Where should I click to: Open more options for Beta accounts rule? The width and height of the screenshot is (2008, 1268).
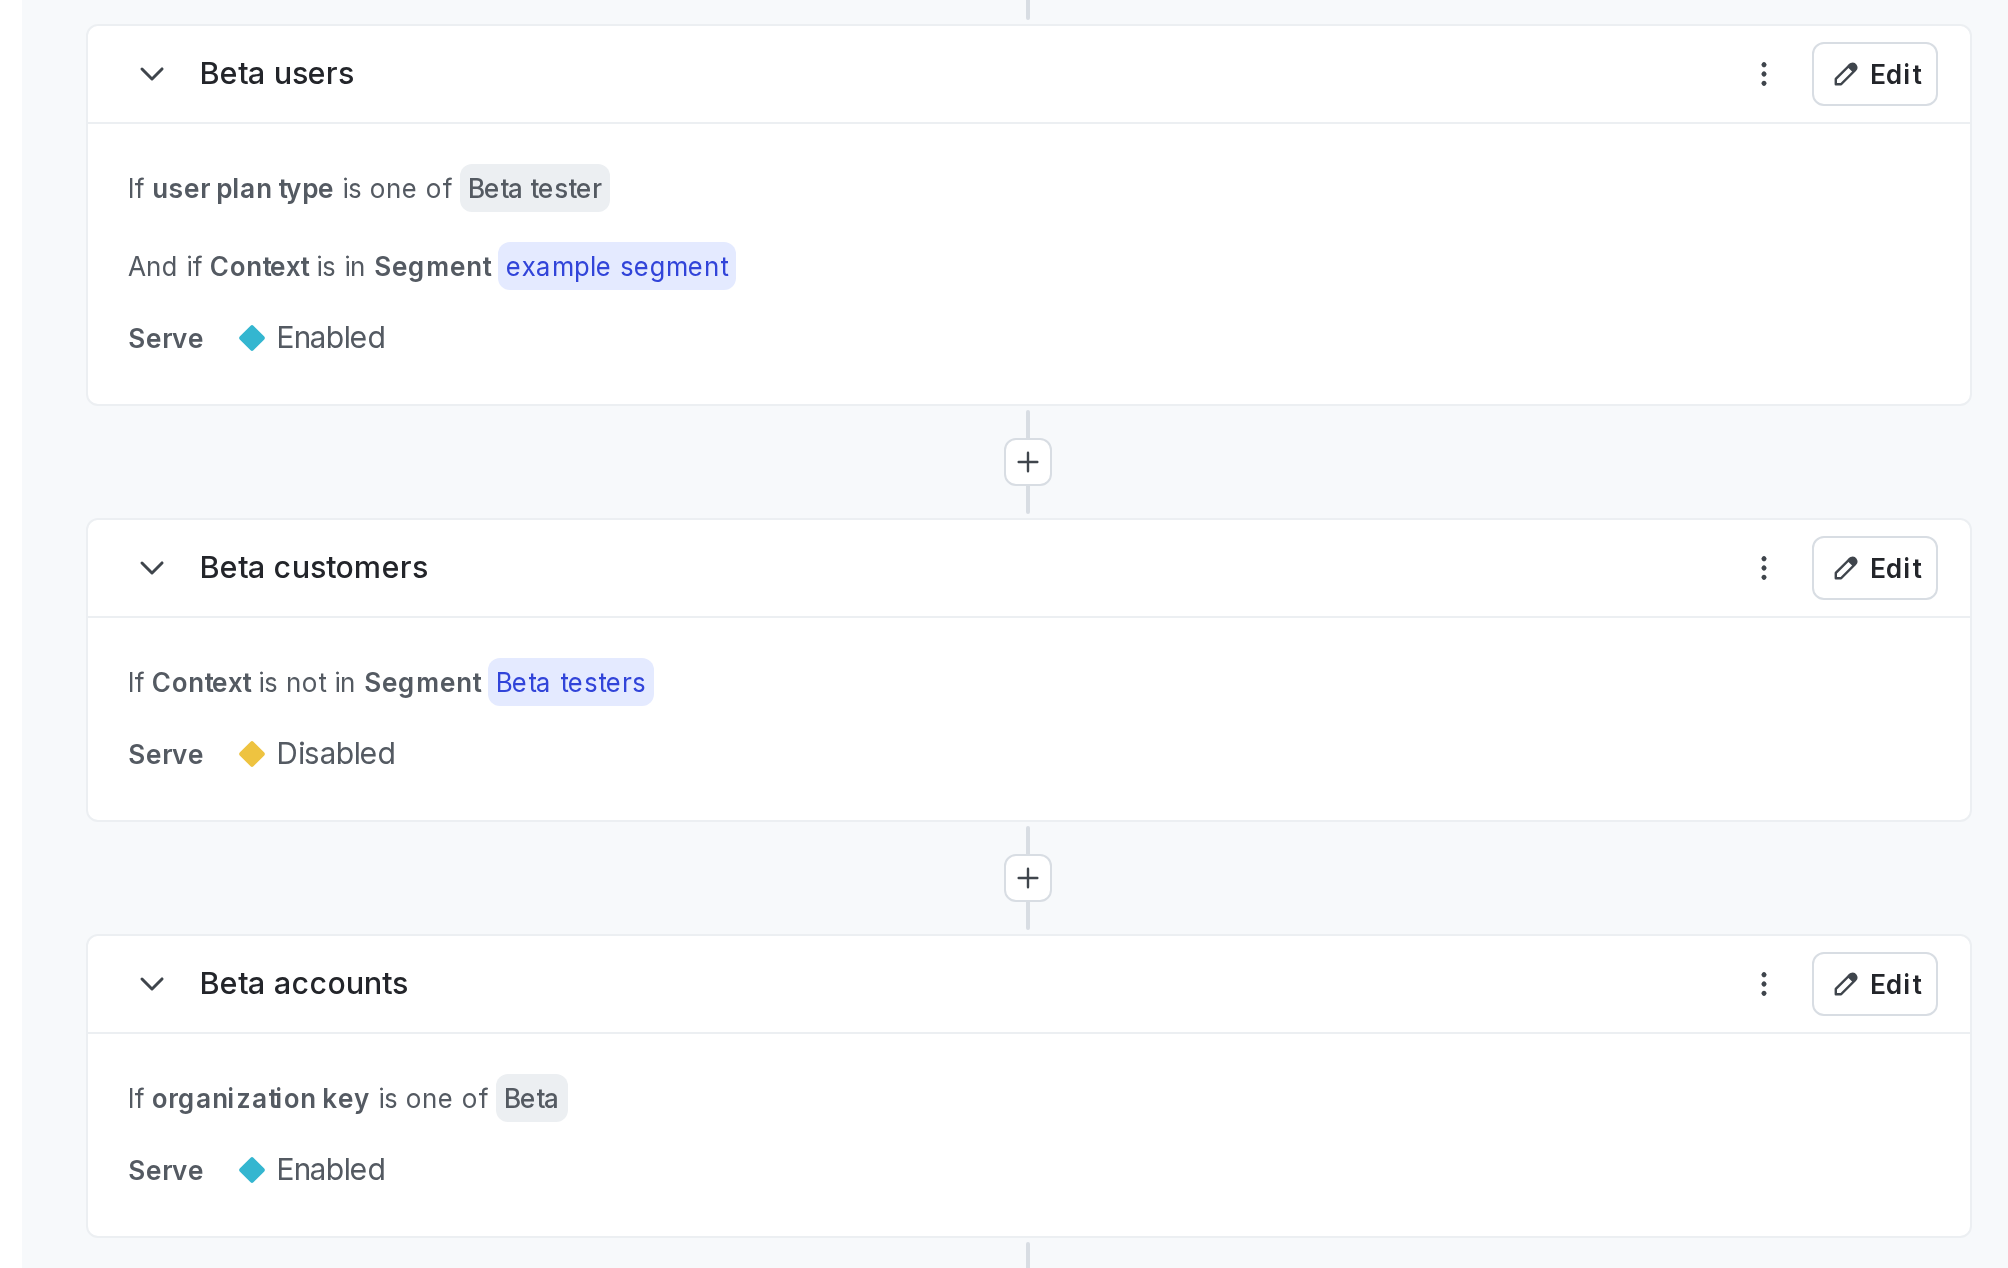pyautogui.click(x=1764, y=984)
